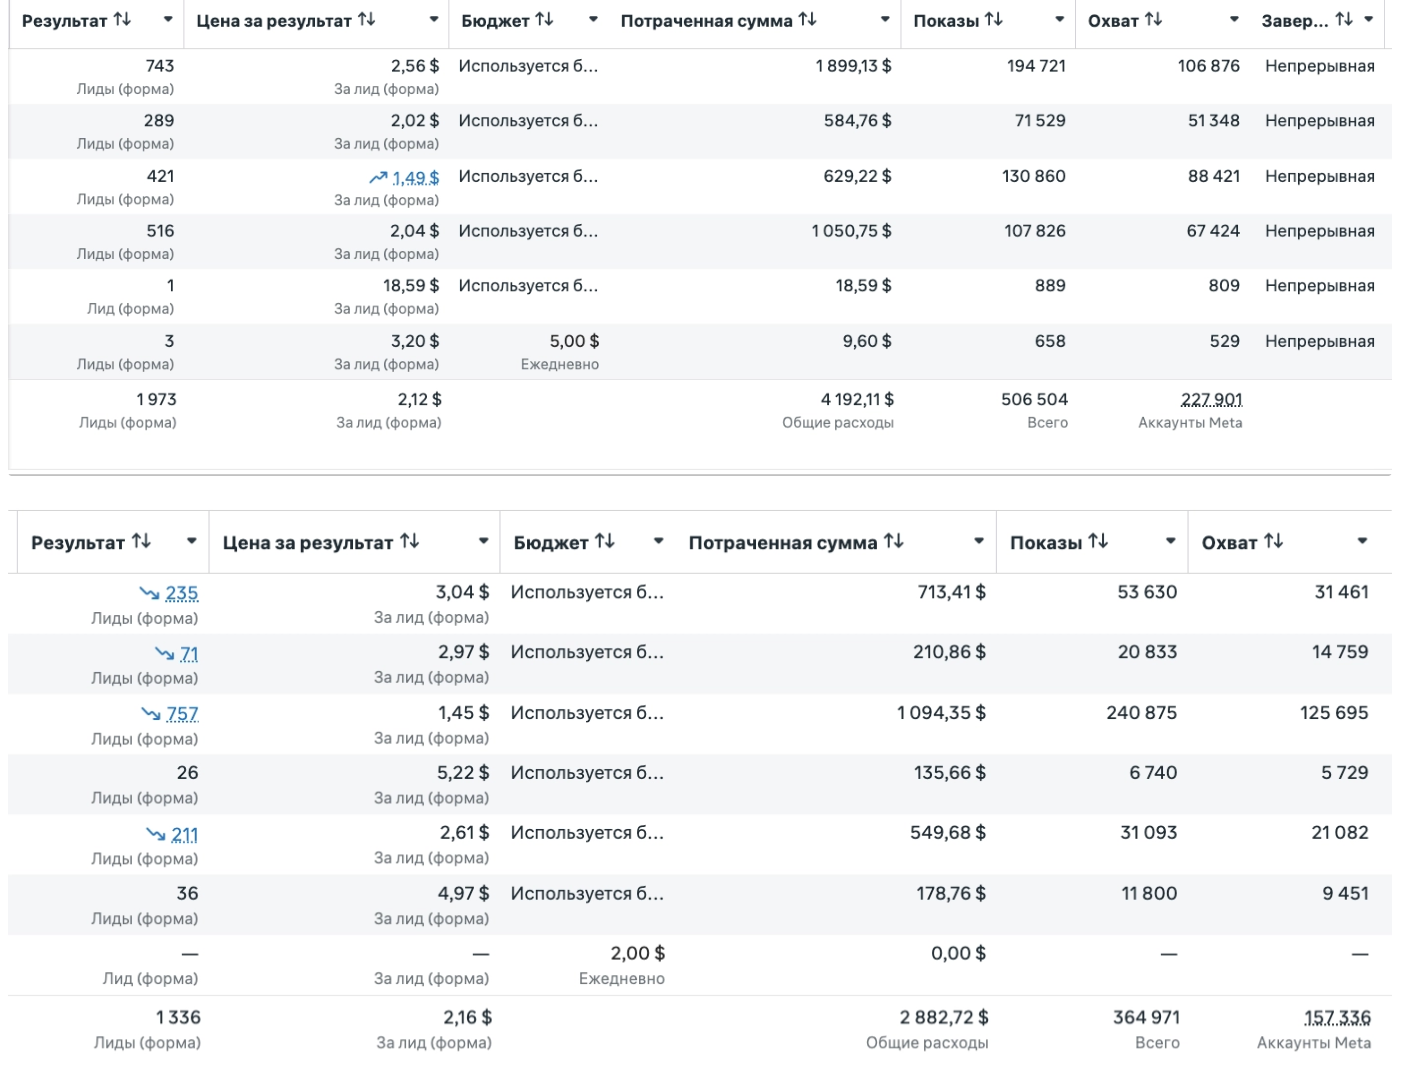Select the 106 876 reach cell
The height and width of the screenshot is (1072, 1416).
(1209, 66)
